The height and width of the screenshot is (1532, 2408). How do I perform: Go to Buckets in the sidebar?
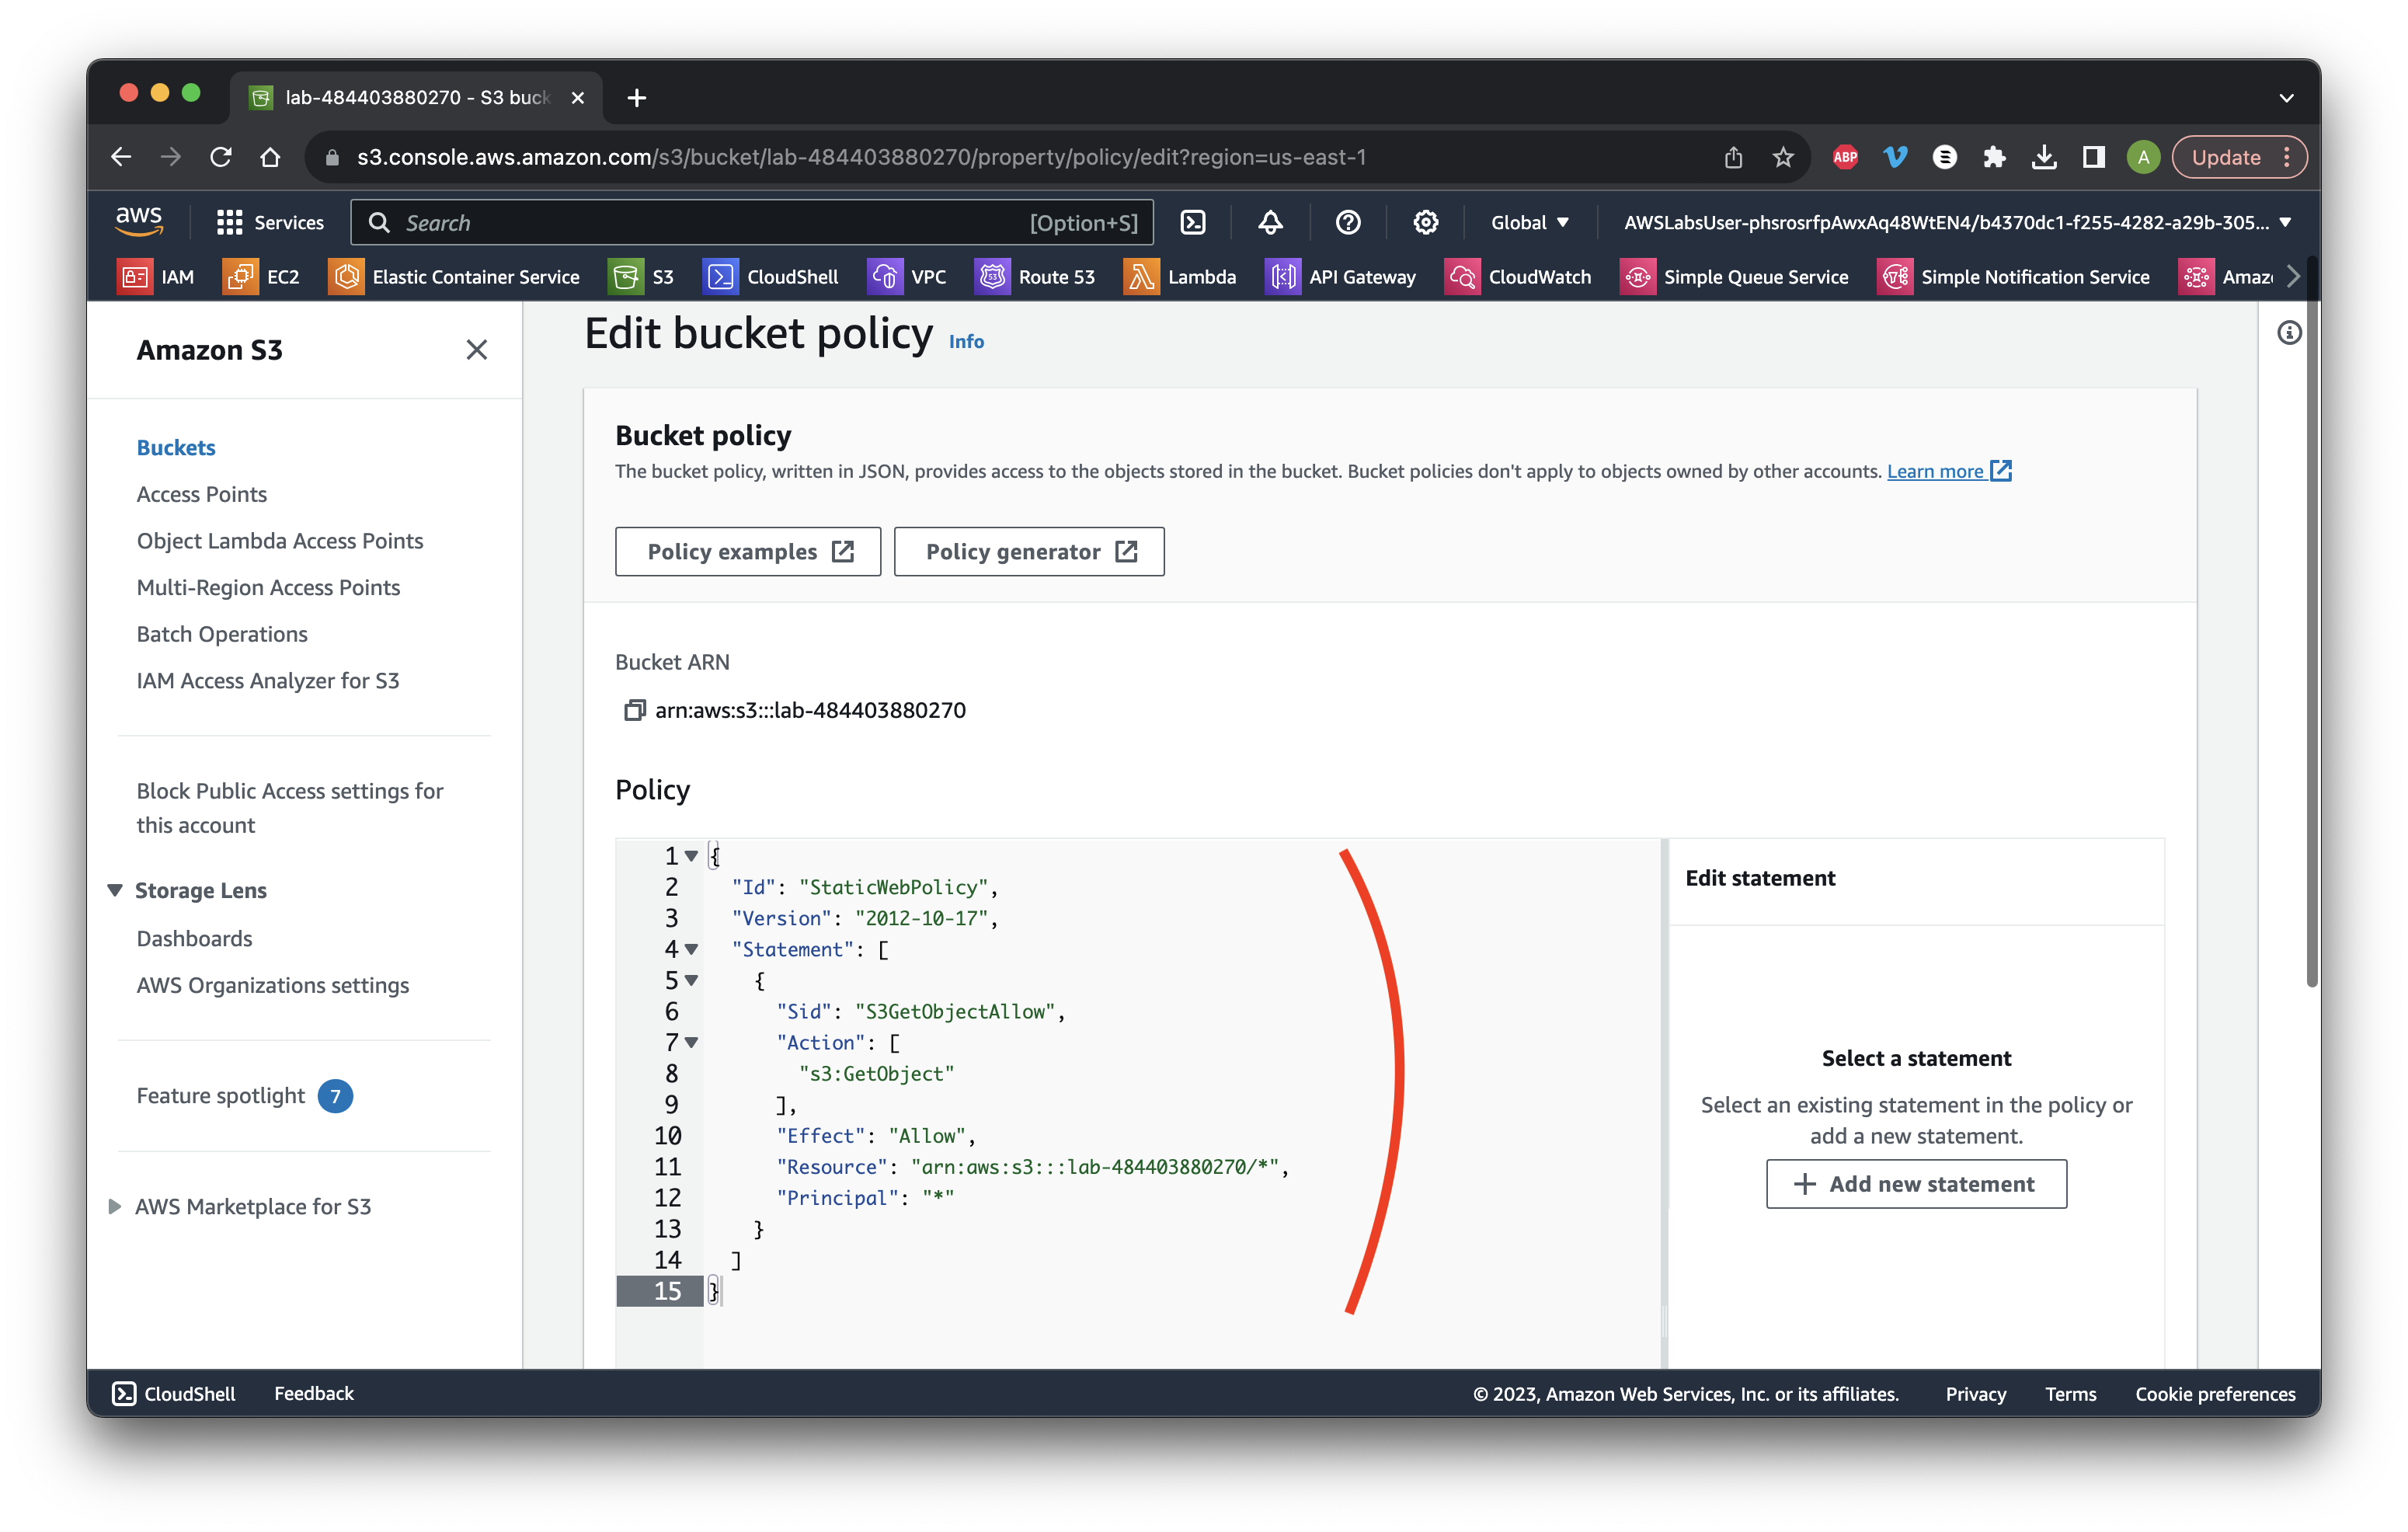pyautogui.click(x=176, y=447)
